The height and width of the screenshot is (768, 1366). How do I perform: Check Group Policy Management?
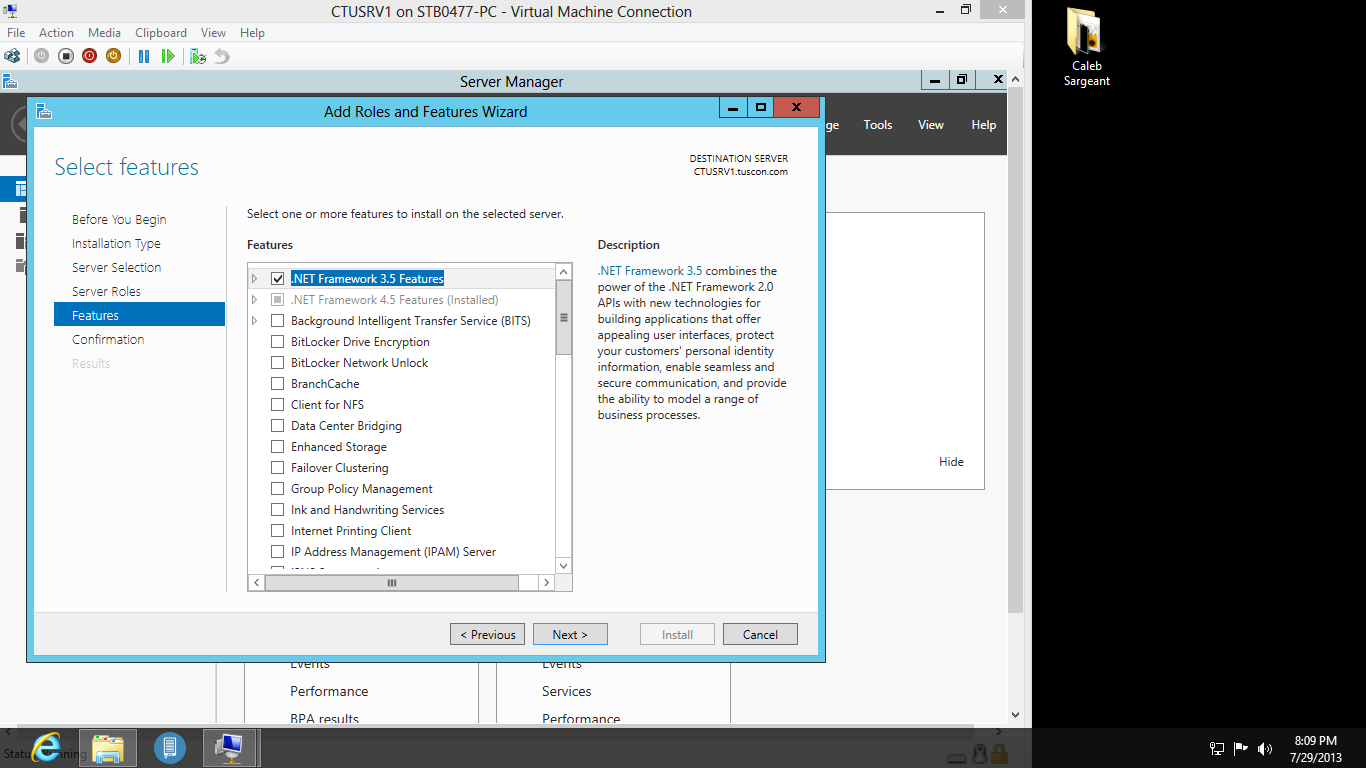coord(278,489)
